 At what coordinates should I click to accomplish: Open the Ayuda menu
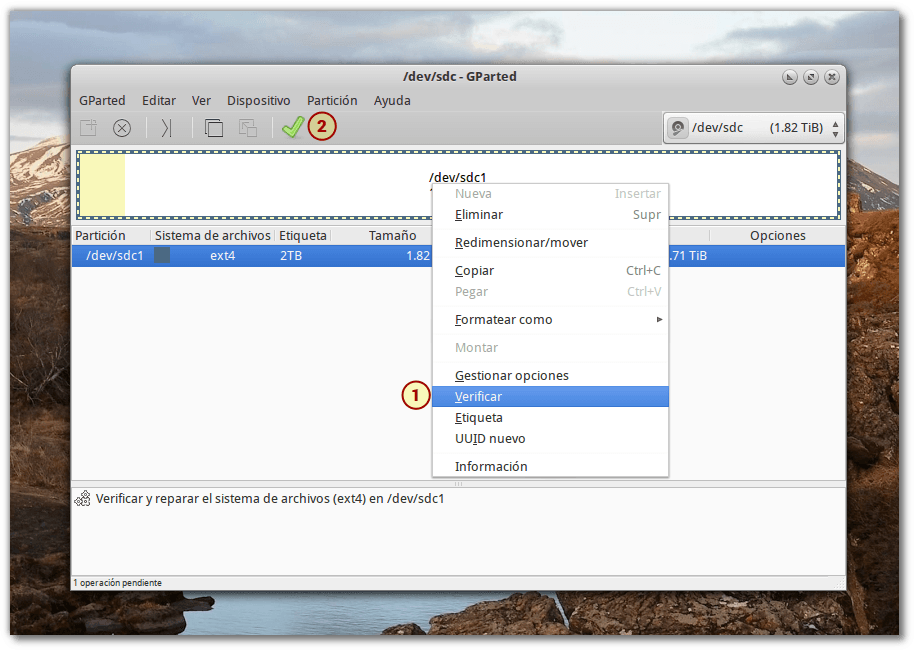391,100
